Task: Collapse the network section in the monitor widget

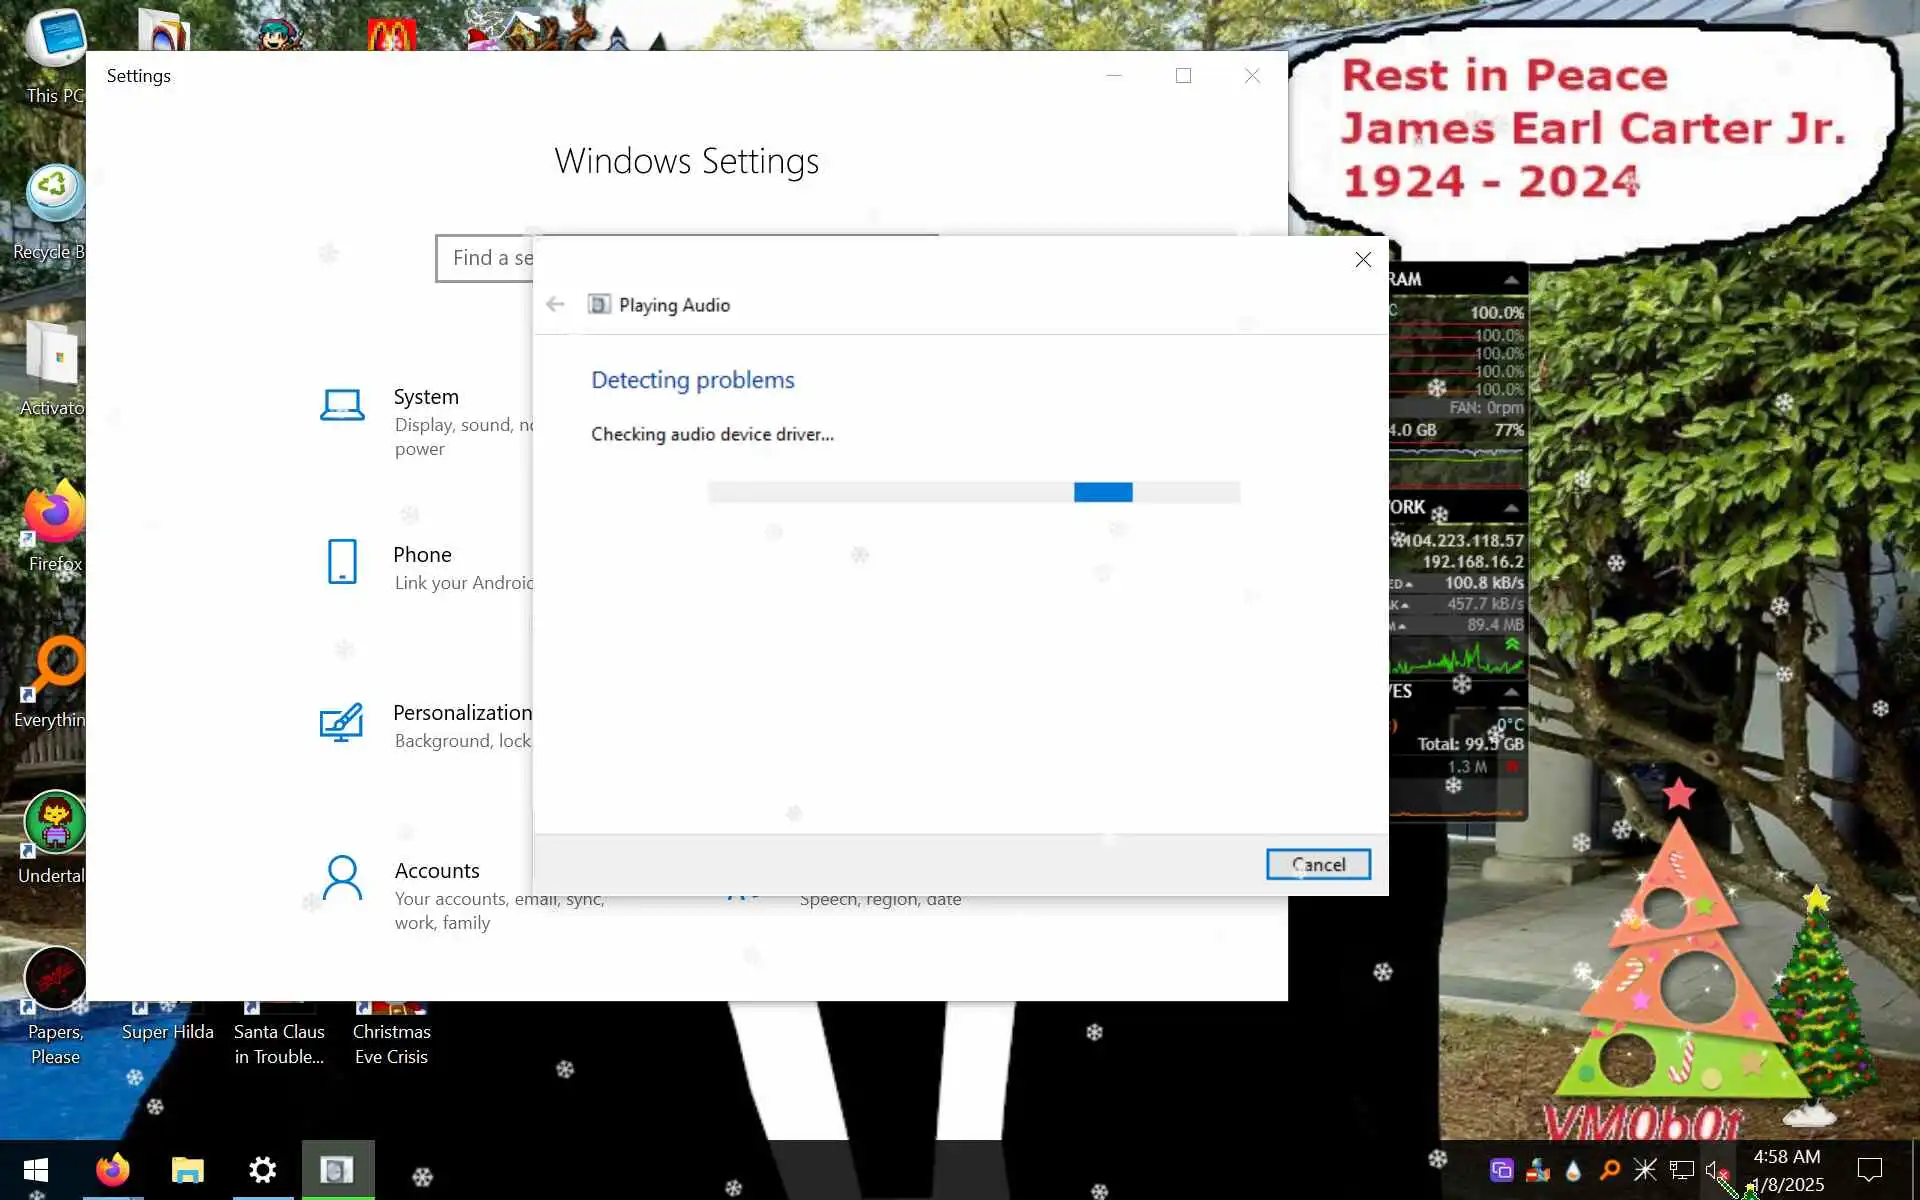Action: pyautogui.click(x=1511, y=508)
